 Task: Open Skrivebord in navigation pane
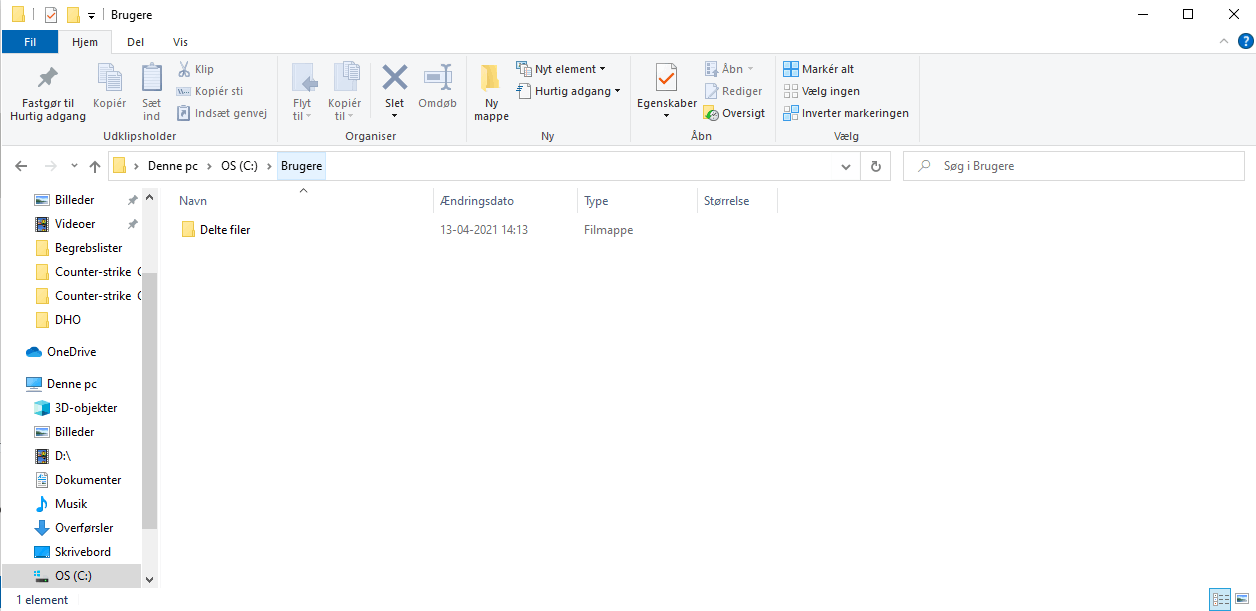[x=73, y=552]
